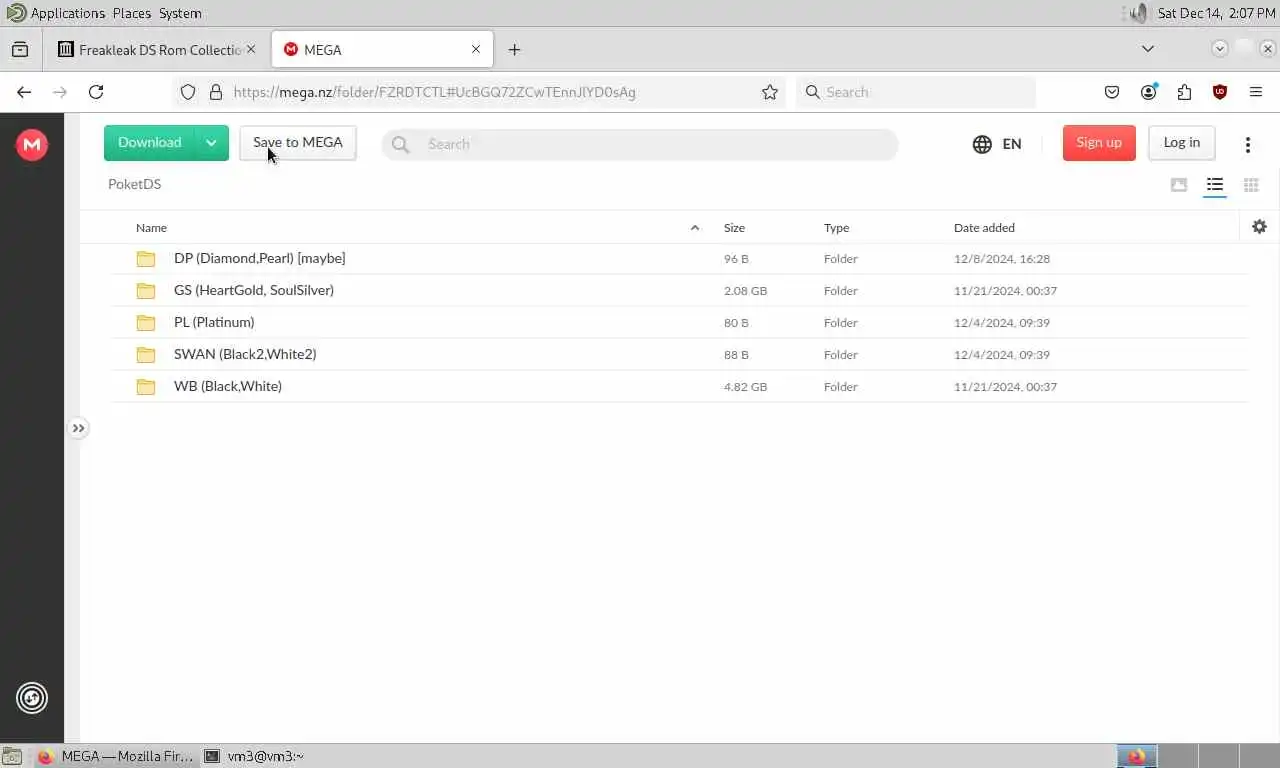Open Pocket save icon
Screen dimensions: 1280x768
(1112, 92)
